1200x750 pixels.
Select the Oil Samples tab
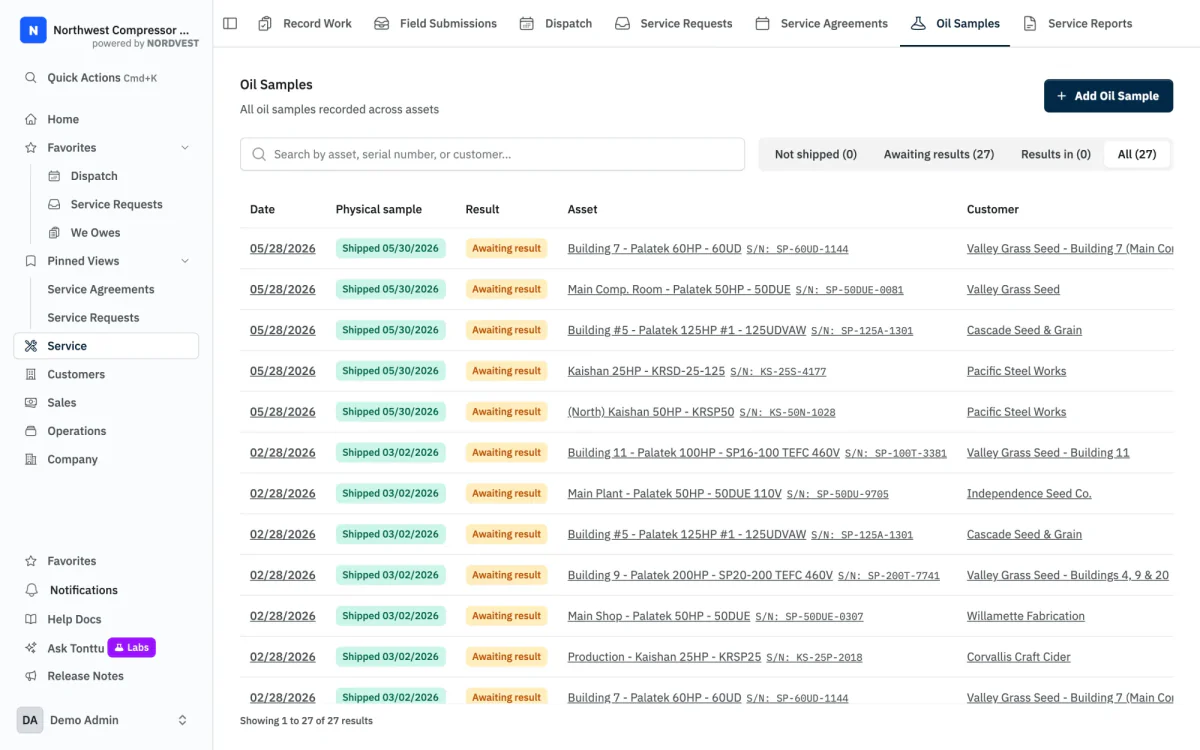tap(955, 23)
